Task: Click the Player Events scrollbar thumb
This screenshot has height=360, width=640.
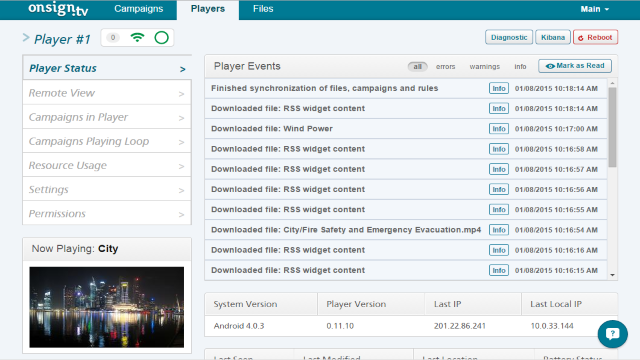Action: [x=612, y=127]
